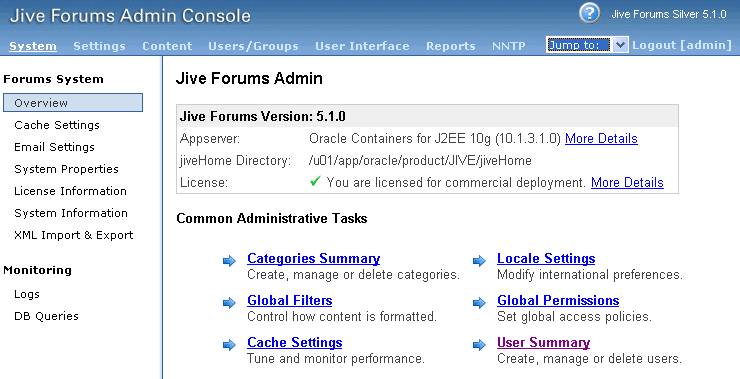
Task: Open License More Details link
Action: pyautogui.click(x=627, y=182)
